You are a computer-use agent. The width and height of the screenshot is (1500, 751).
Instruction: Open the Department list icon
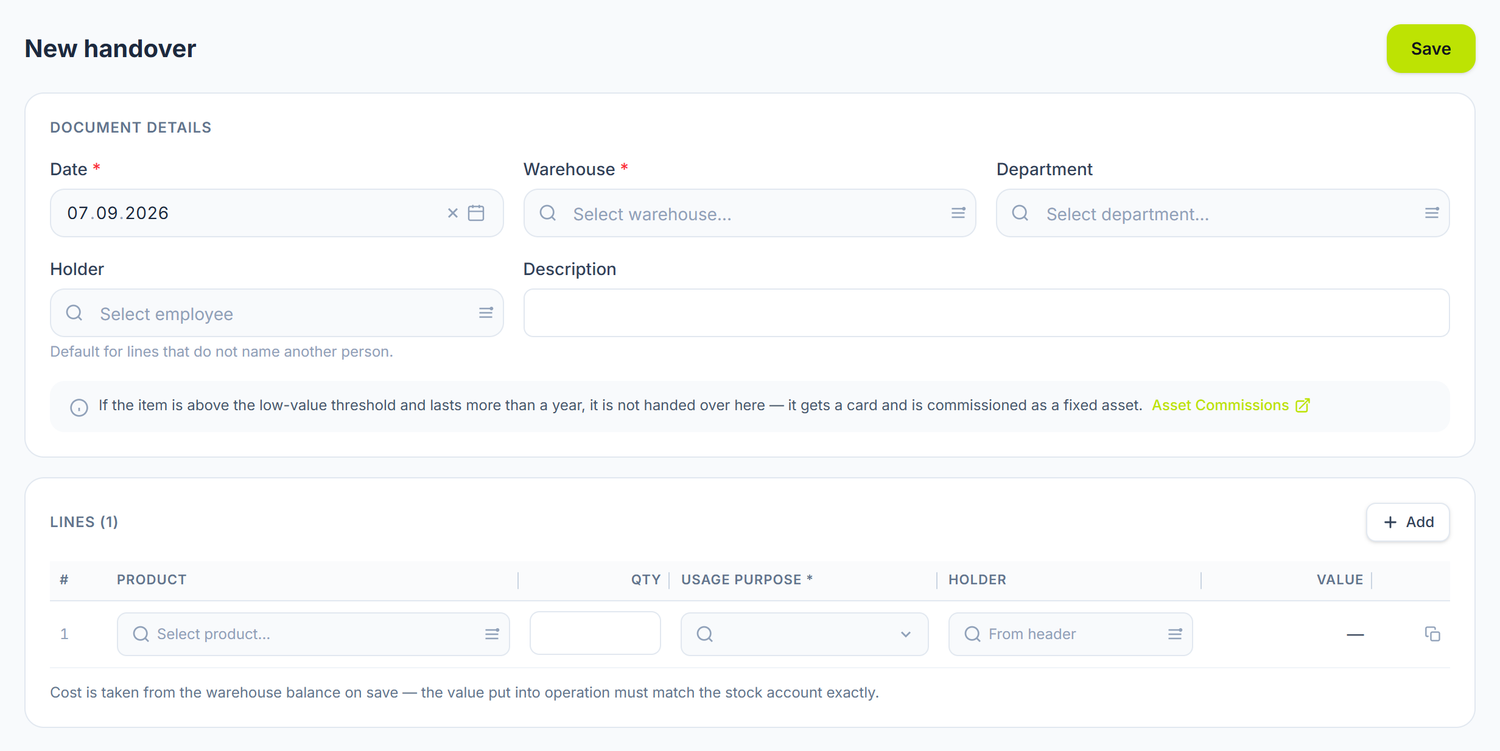pos(1432,213)
